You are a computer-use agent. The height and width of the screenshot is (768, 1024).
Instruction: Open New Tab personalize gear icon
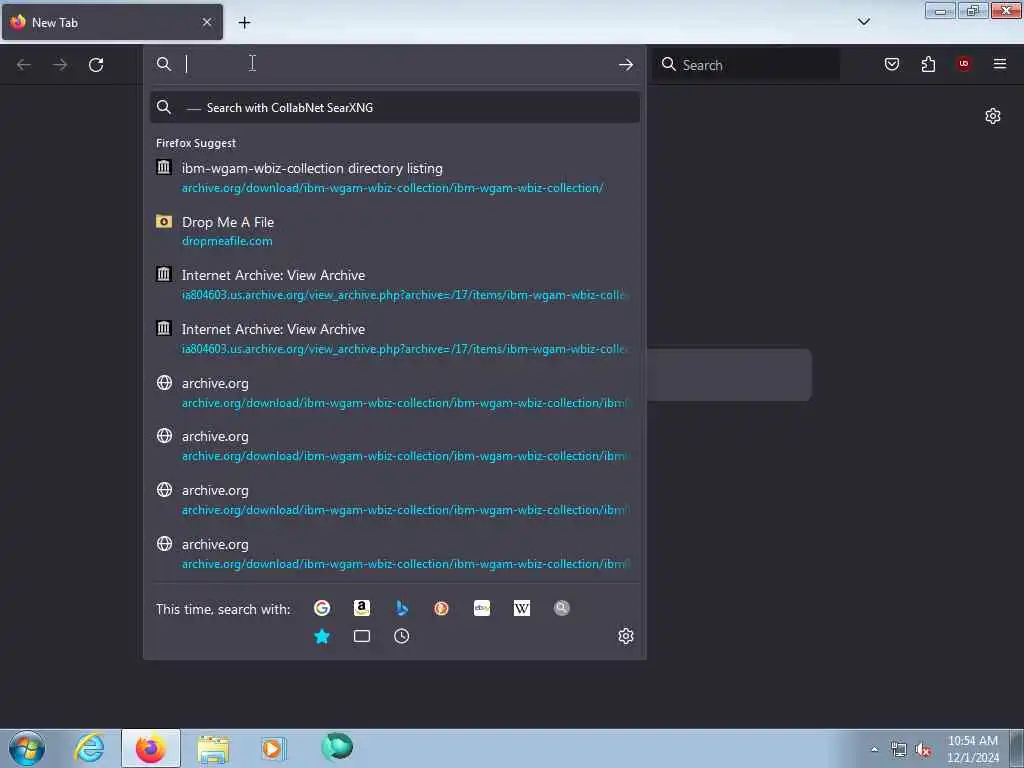coord(993,116)
